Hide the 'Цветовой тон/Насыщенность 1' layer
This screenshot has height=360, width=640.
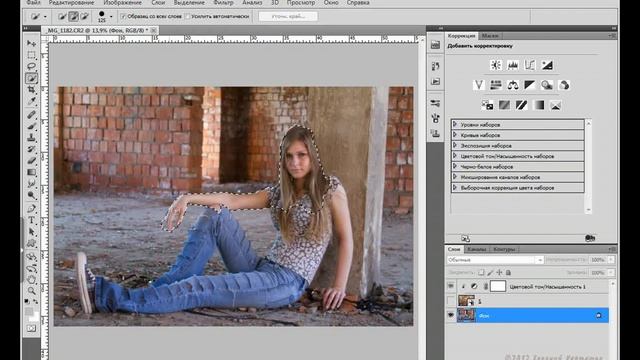tap(451, 287)
